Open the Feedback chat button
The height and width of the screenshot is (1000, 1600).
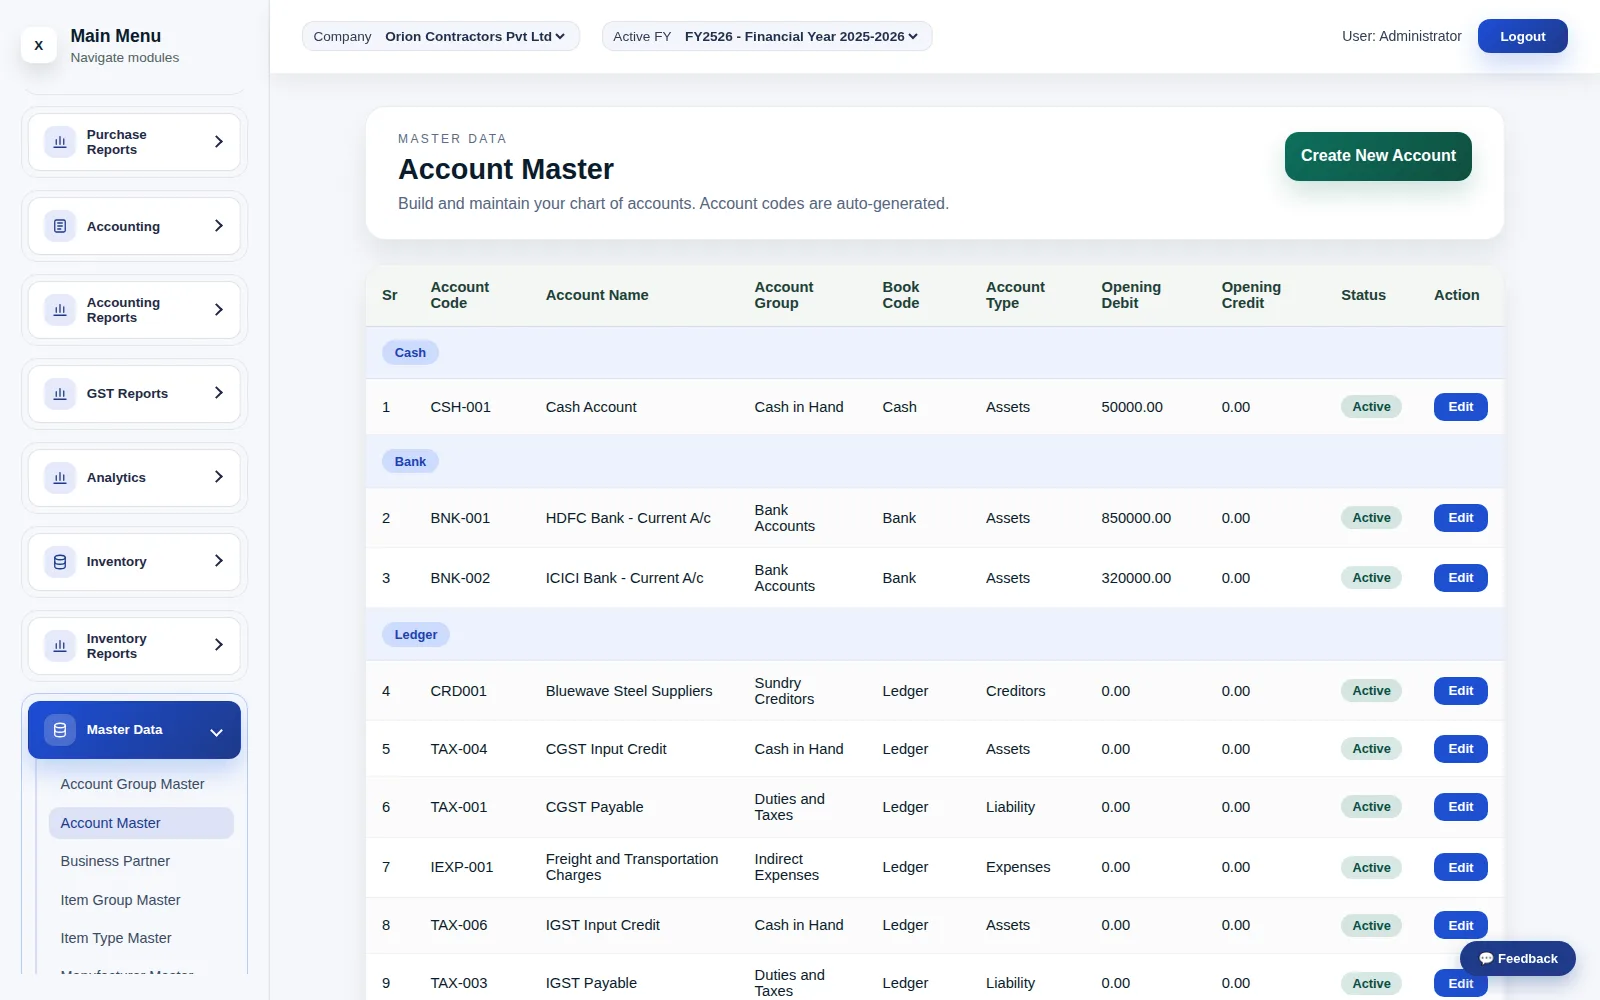(1517, 958)
